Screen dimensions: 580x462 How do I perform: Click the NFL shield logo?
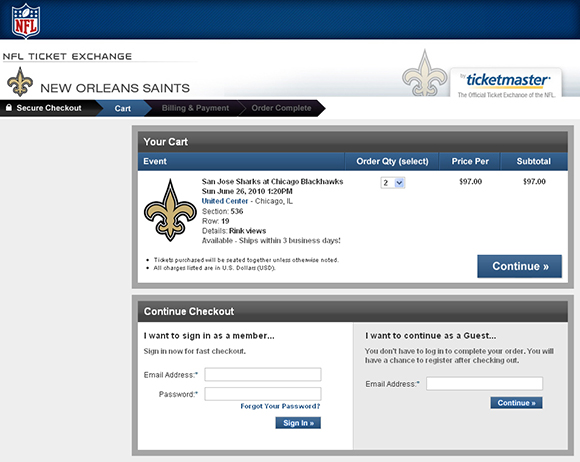(26, 21)
